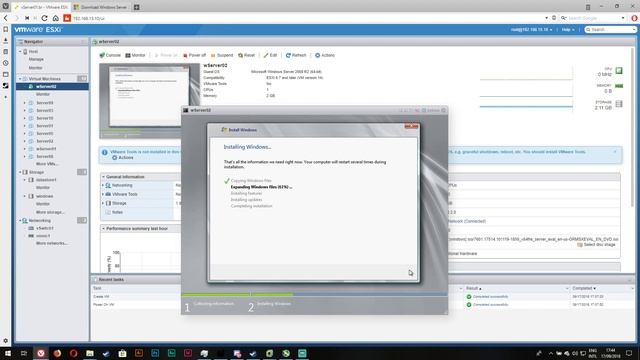Screen dimensions: 640x360
Task: Click the Storage usage icon
Action: click(619, 104)
